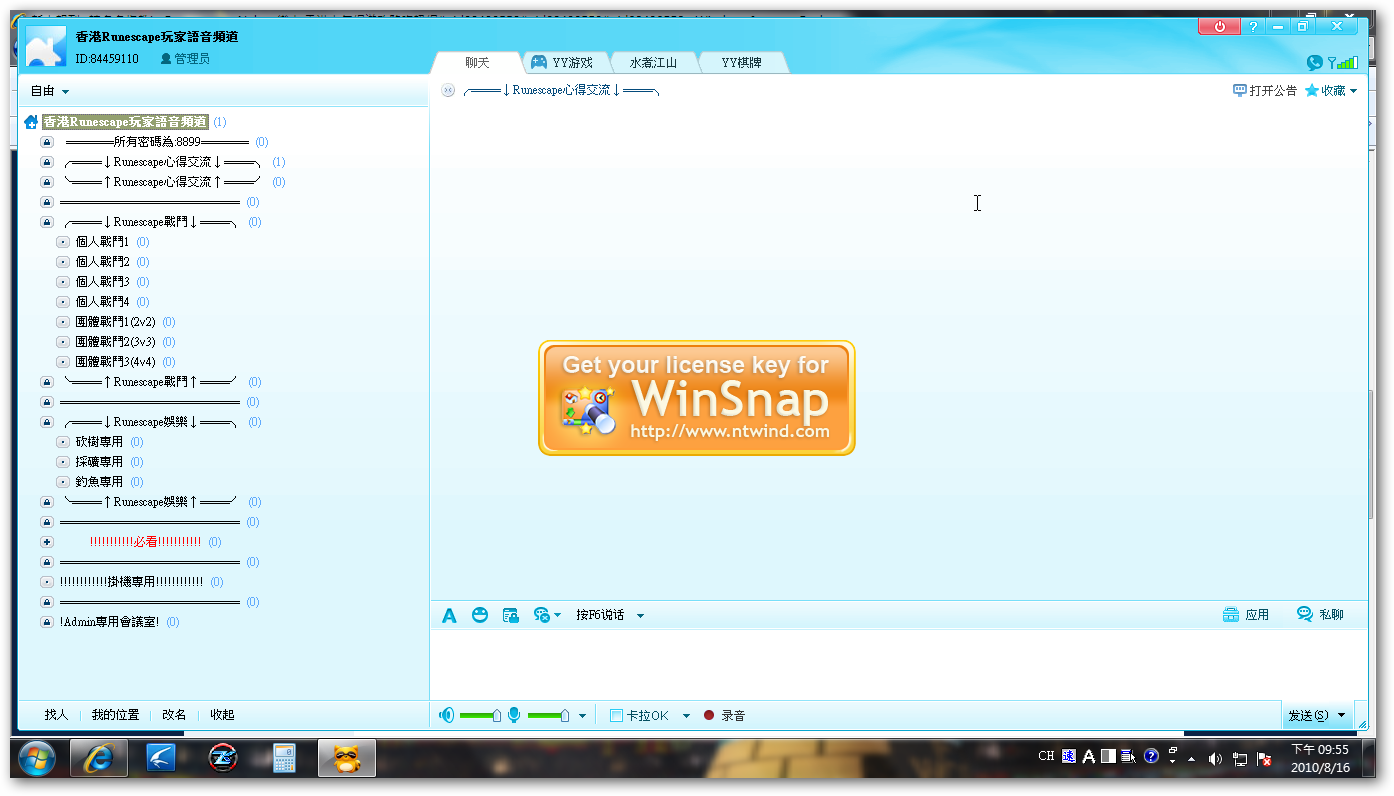Open the emoticon smiley picker

tap(480, 615)
